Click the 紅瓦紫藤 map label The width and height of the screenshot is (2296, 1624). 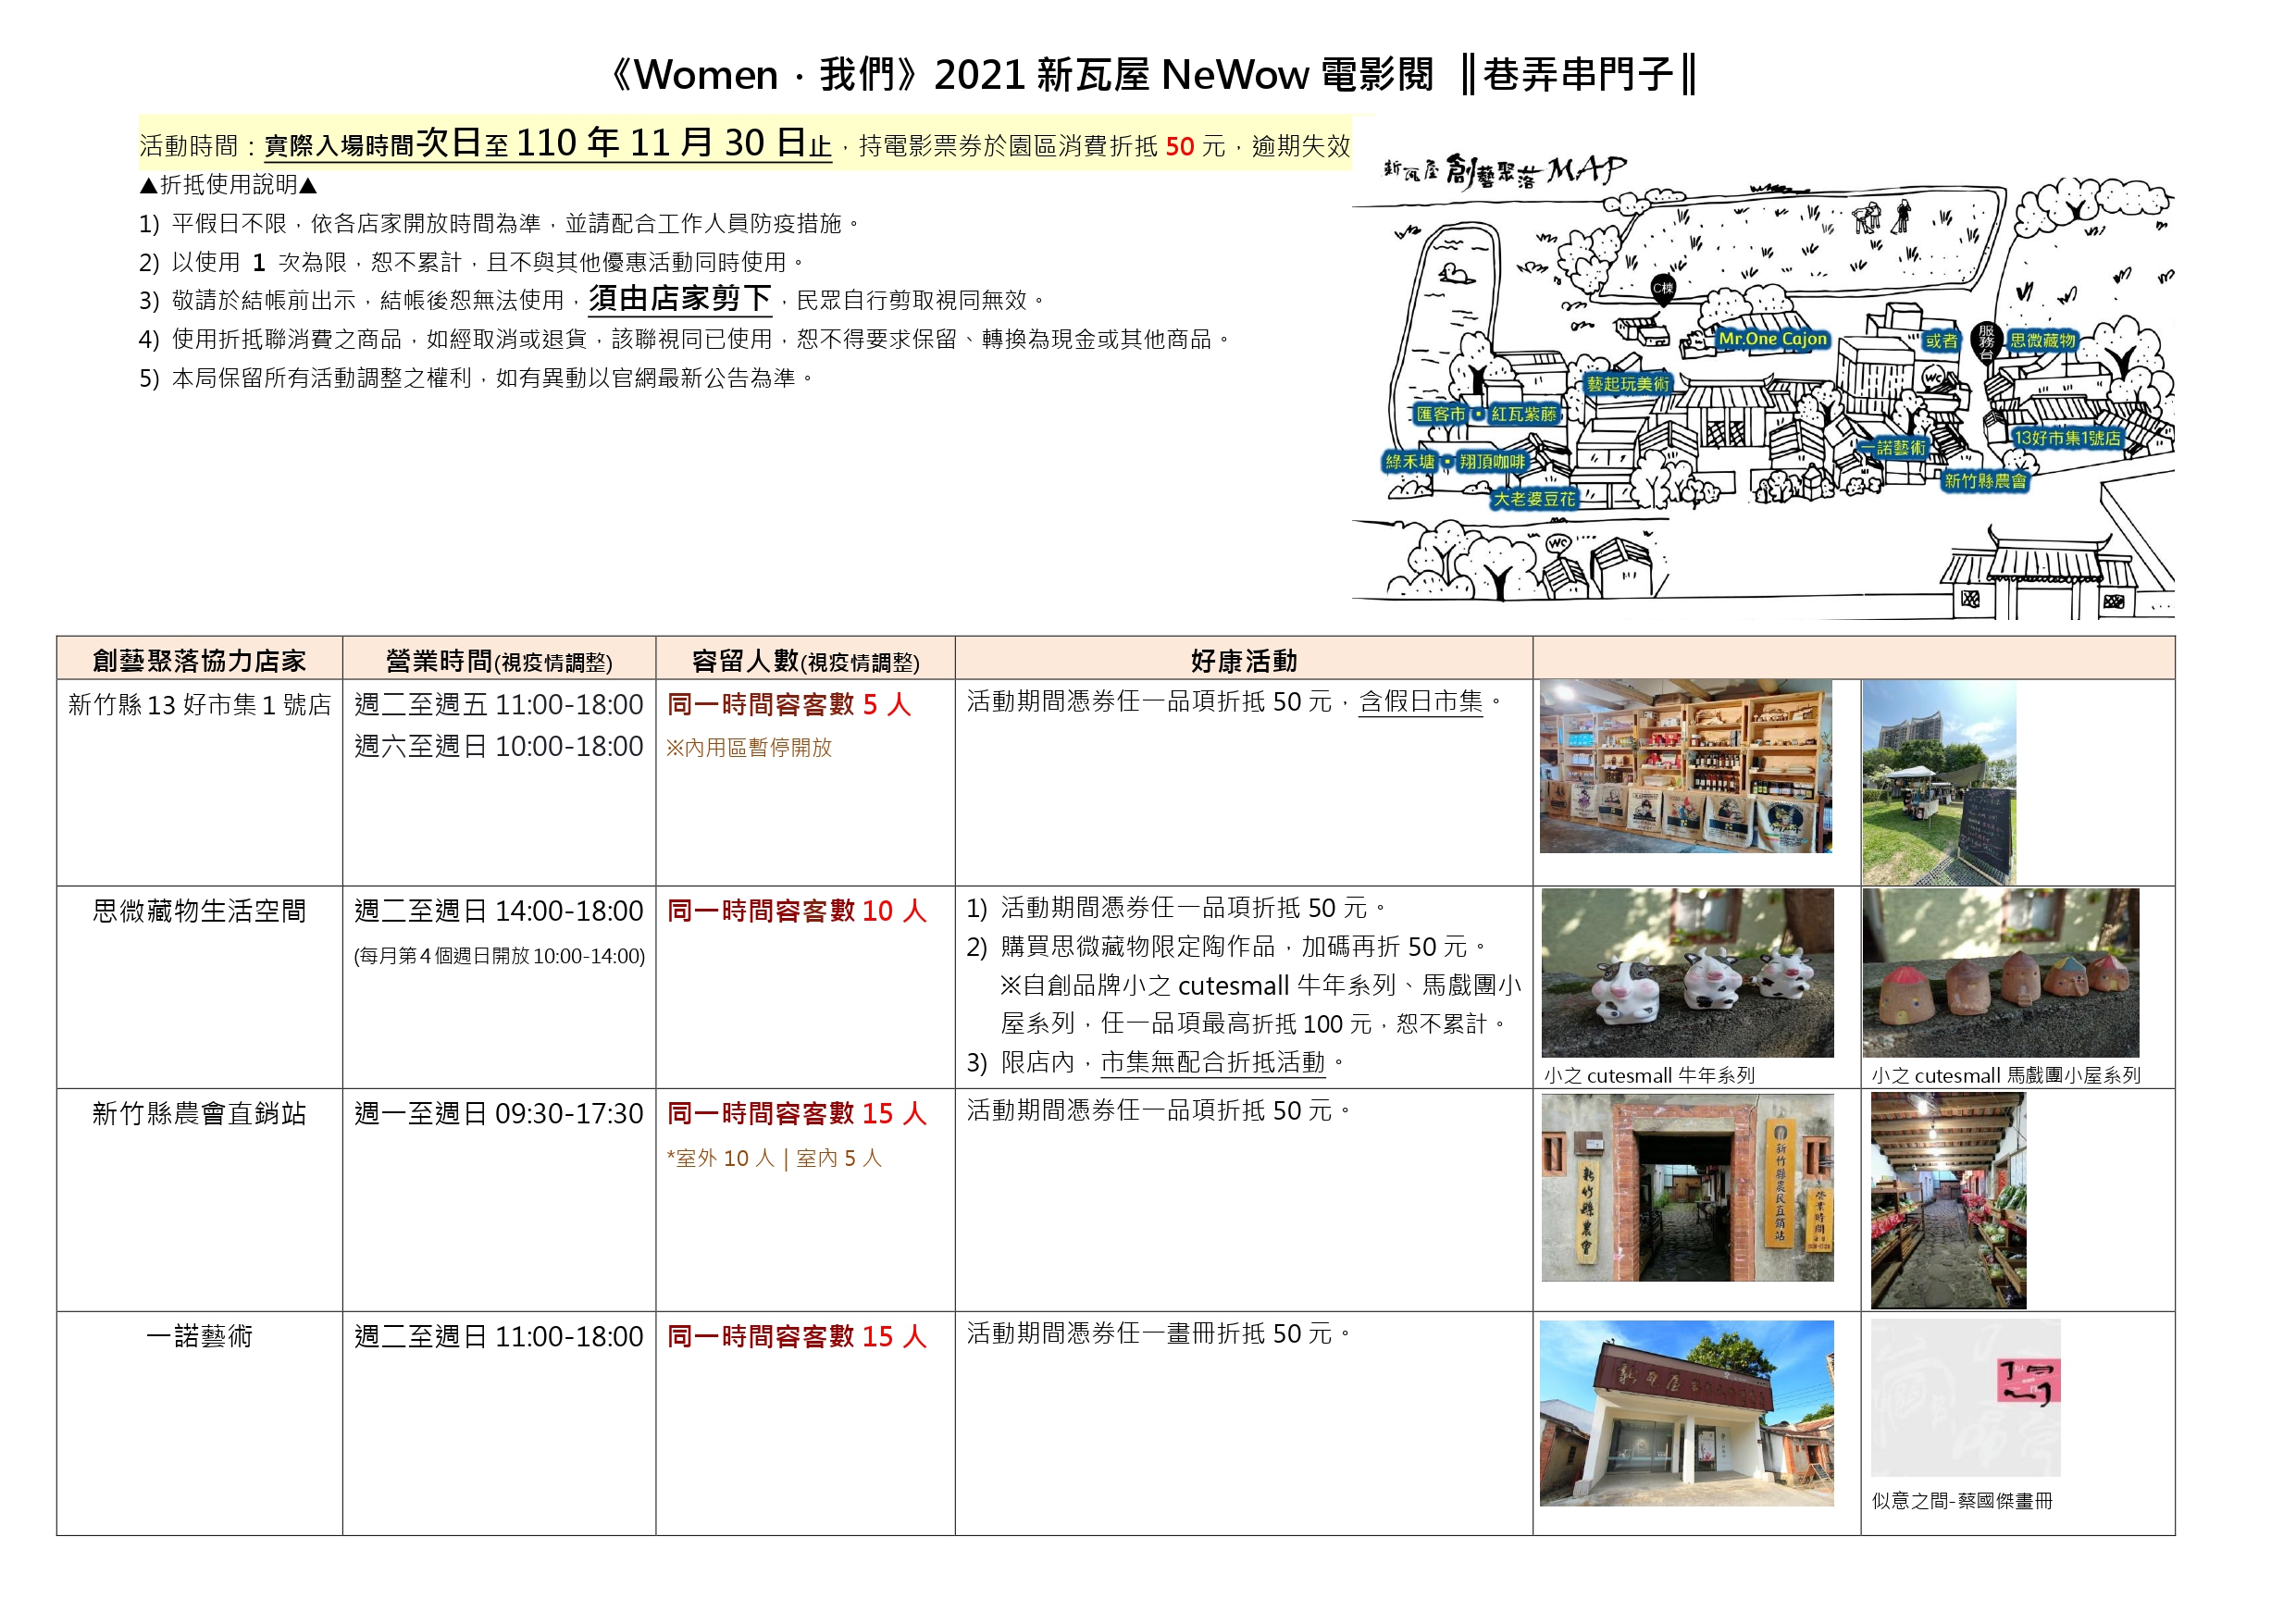[1523, 414]
